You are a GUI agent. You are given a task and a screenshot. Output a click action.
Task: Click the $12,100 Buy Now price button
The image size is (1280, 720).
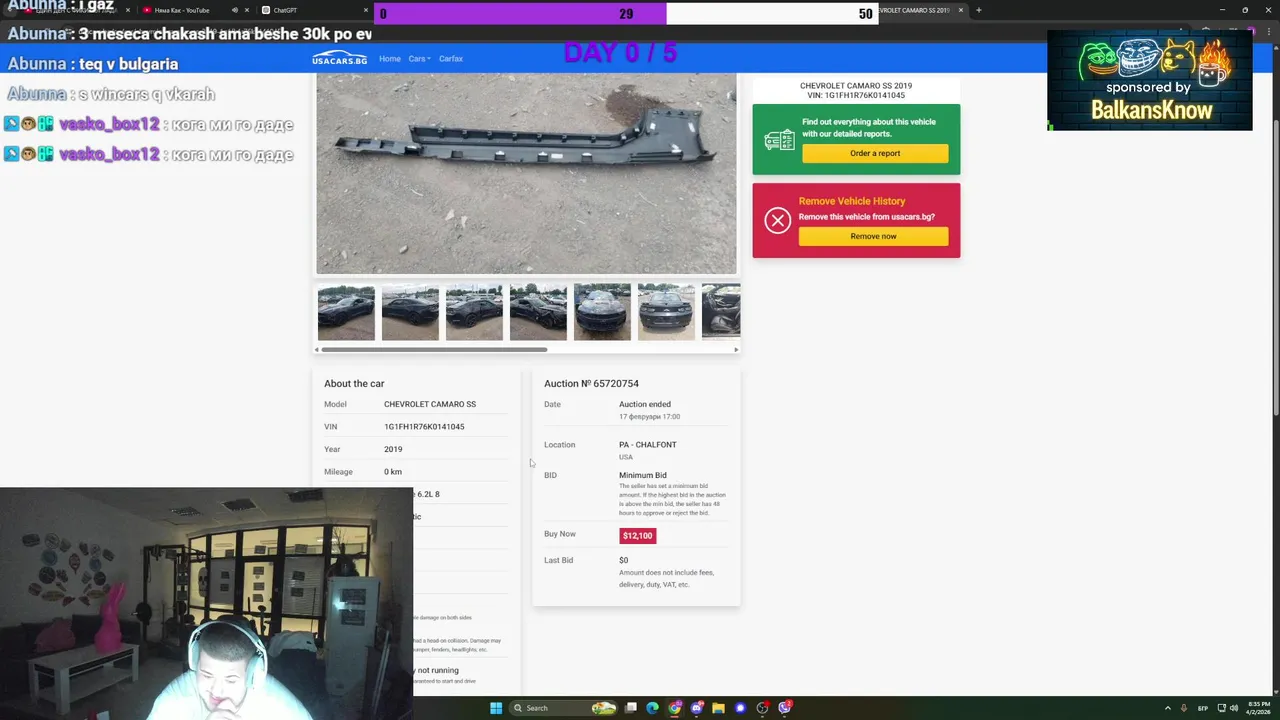[637, 535]
